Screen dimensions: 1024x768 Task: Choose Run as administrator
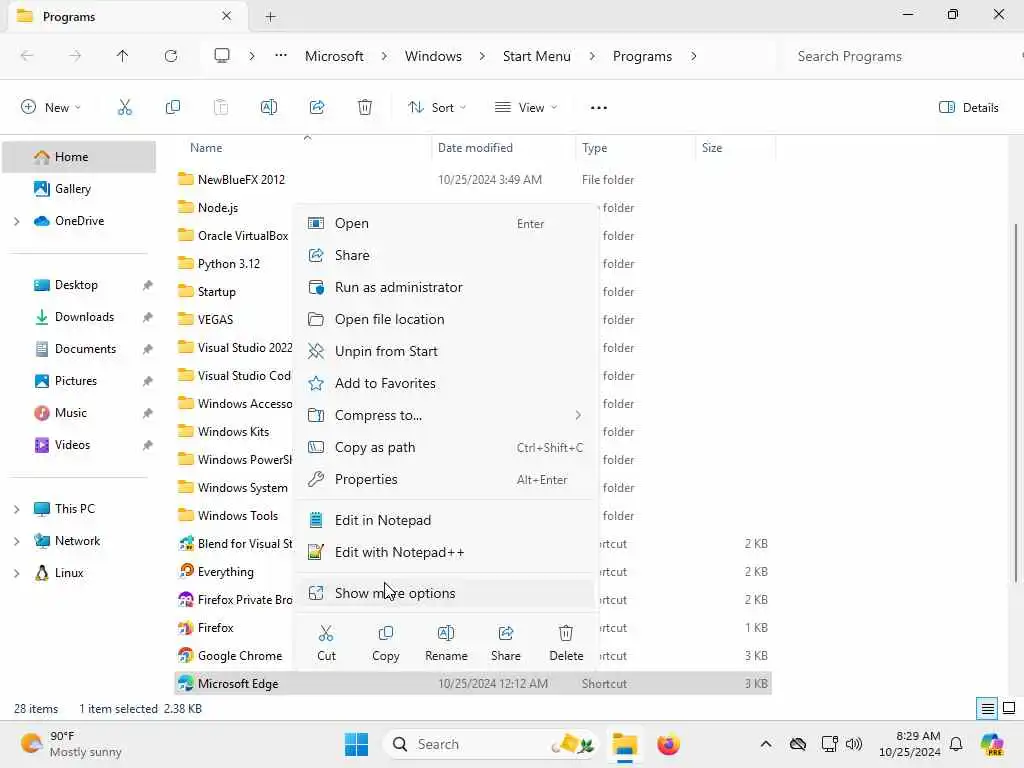point(445,287)
